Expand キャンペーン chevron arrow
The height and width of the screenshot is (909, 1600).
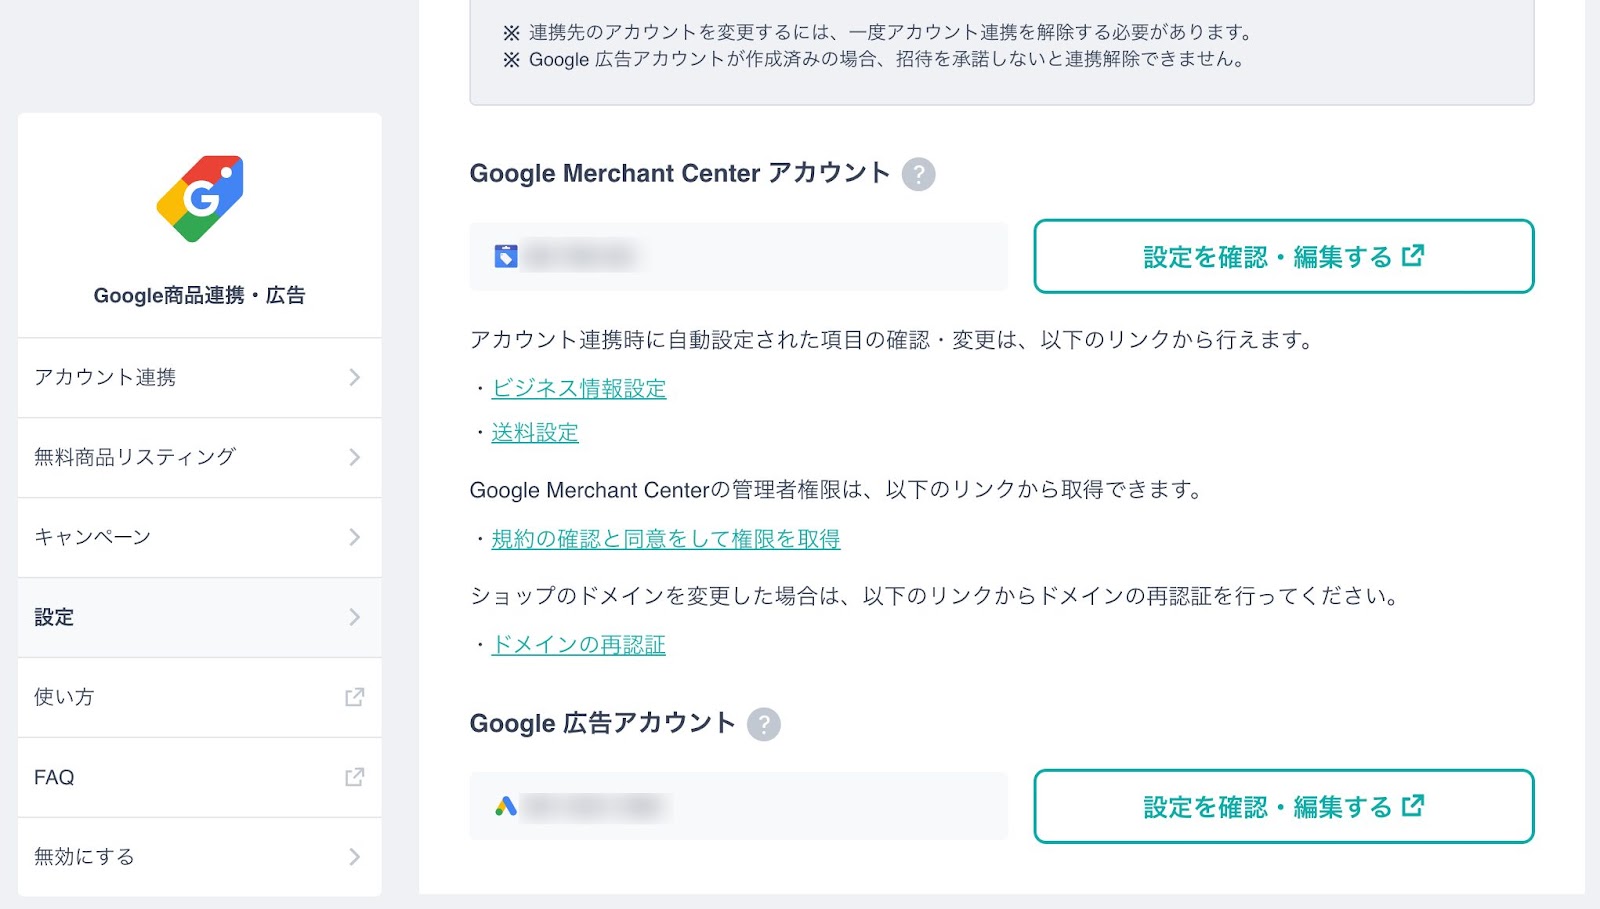tap(354, 537)
